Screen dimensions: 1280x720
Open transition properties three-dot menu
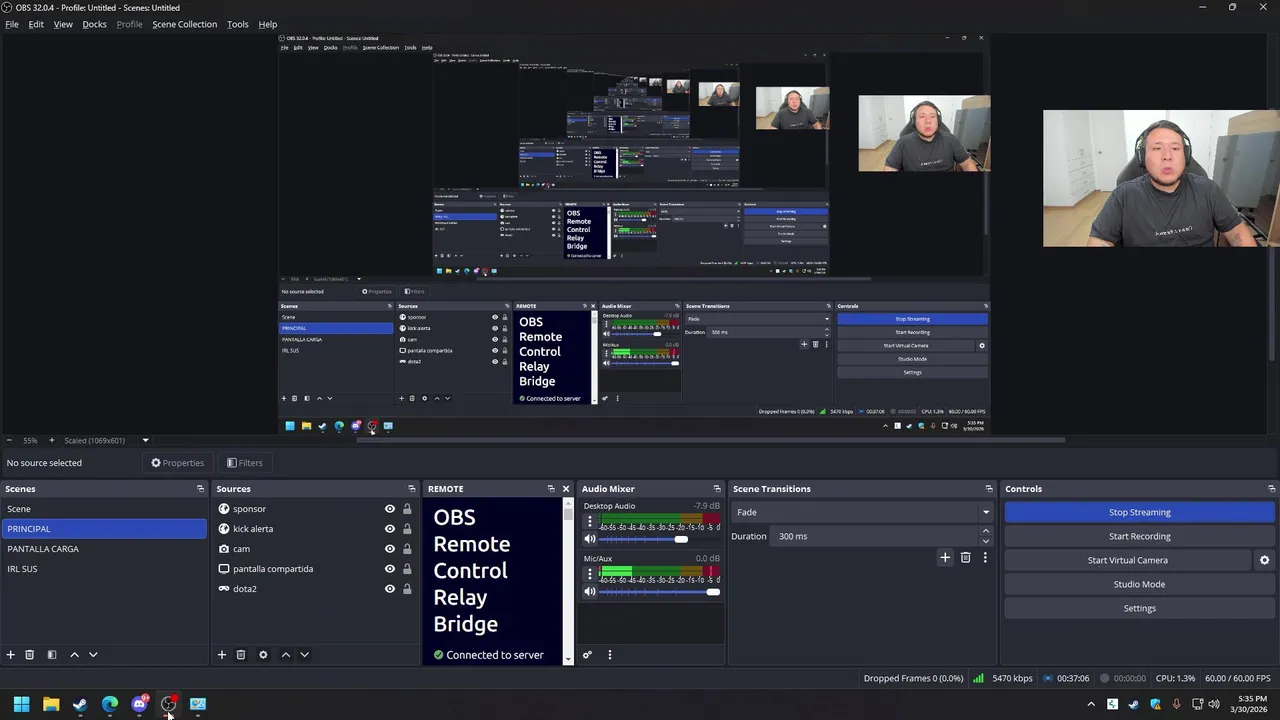click(985, 558)
